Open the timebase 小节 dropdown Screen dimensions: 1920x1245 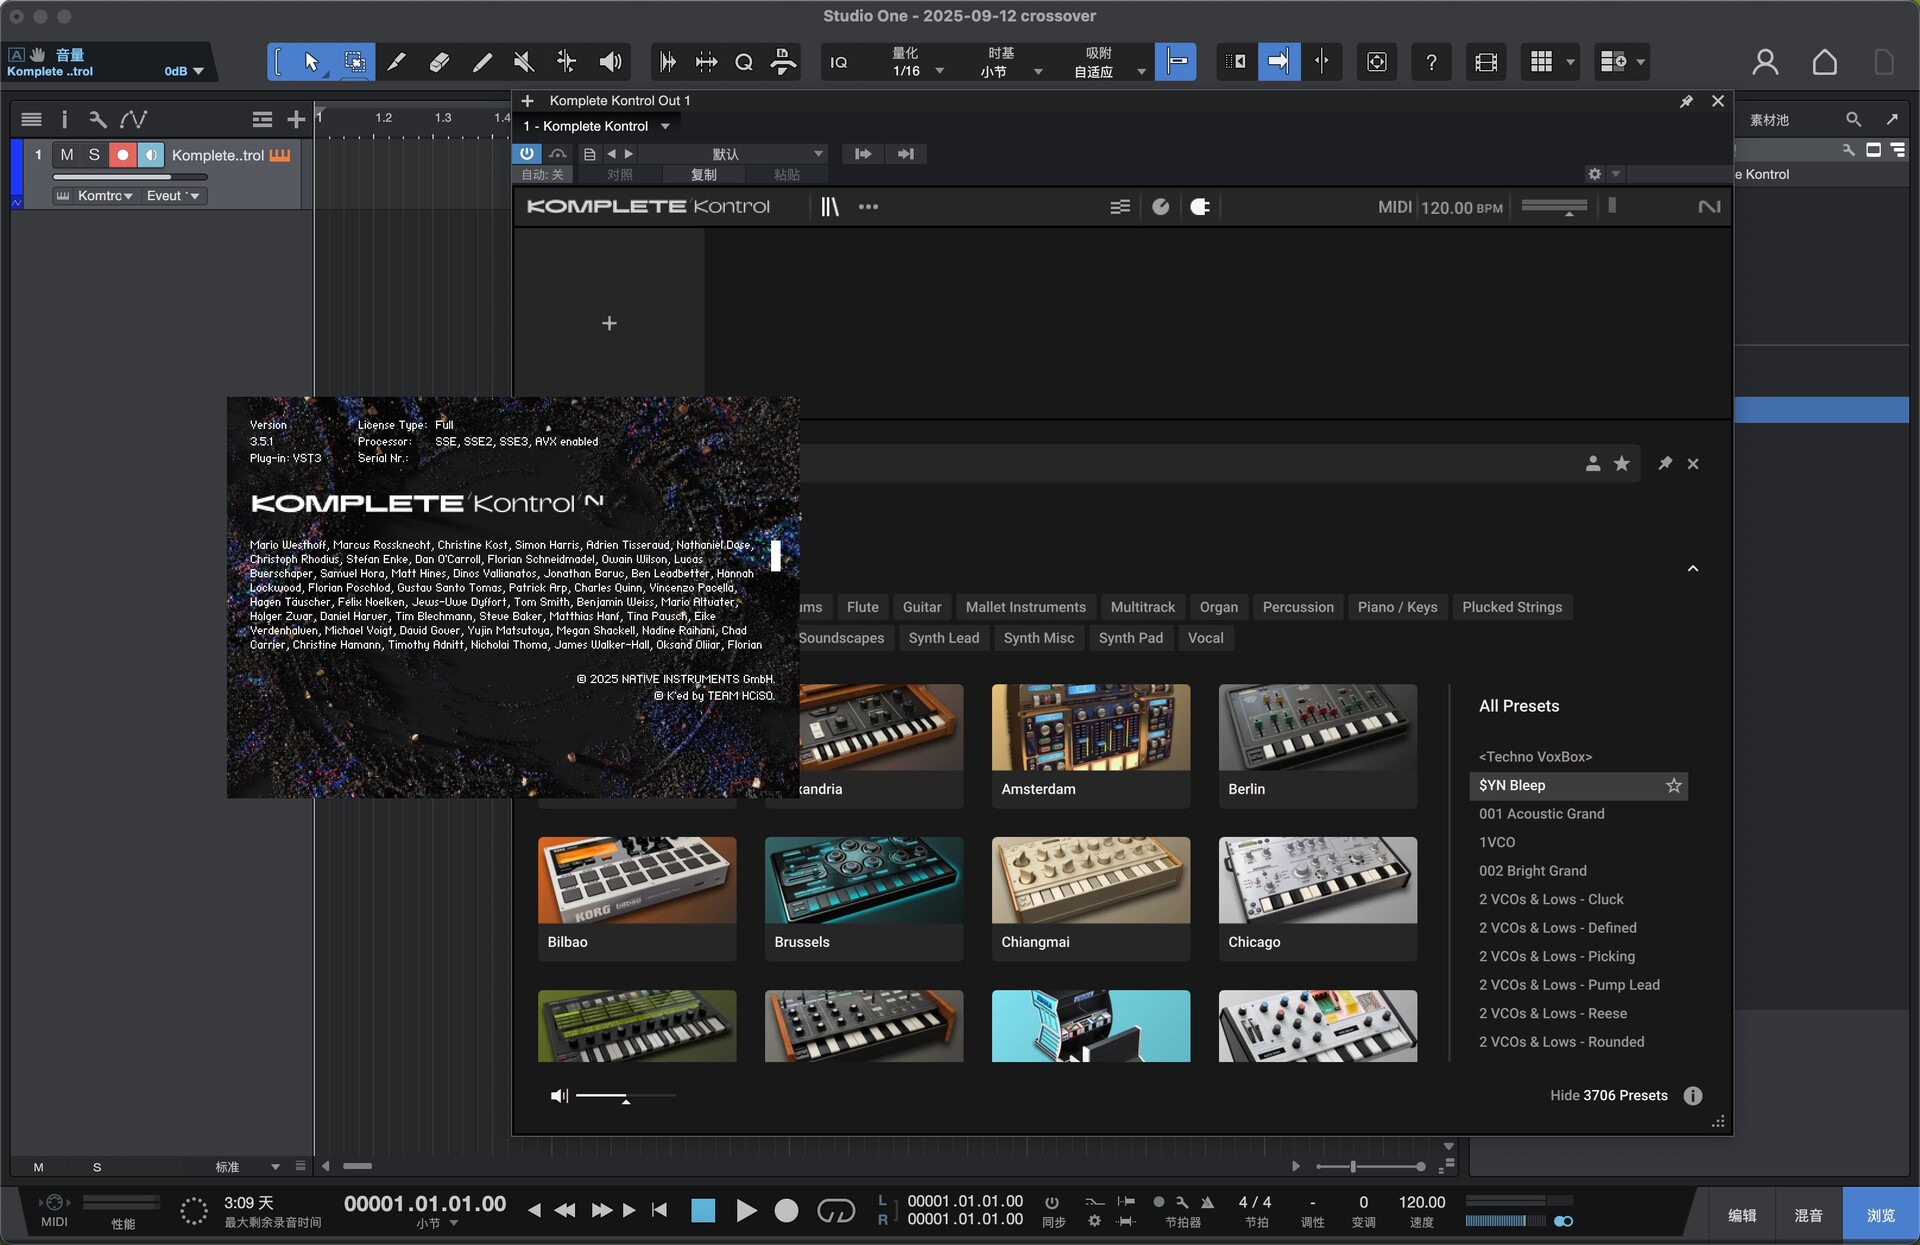pyautogui.click(x=1011, y=71)
